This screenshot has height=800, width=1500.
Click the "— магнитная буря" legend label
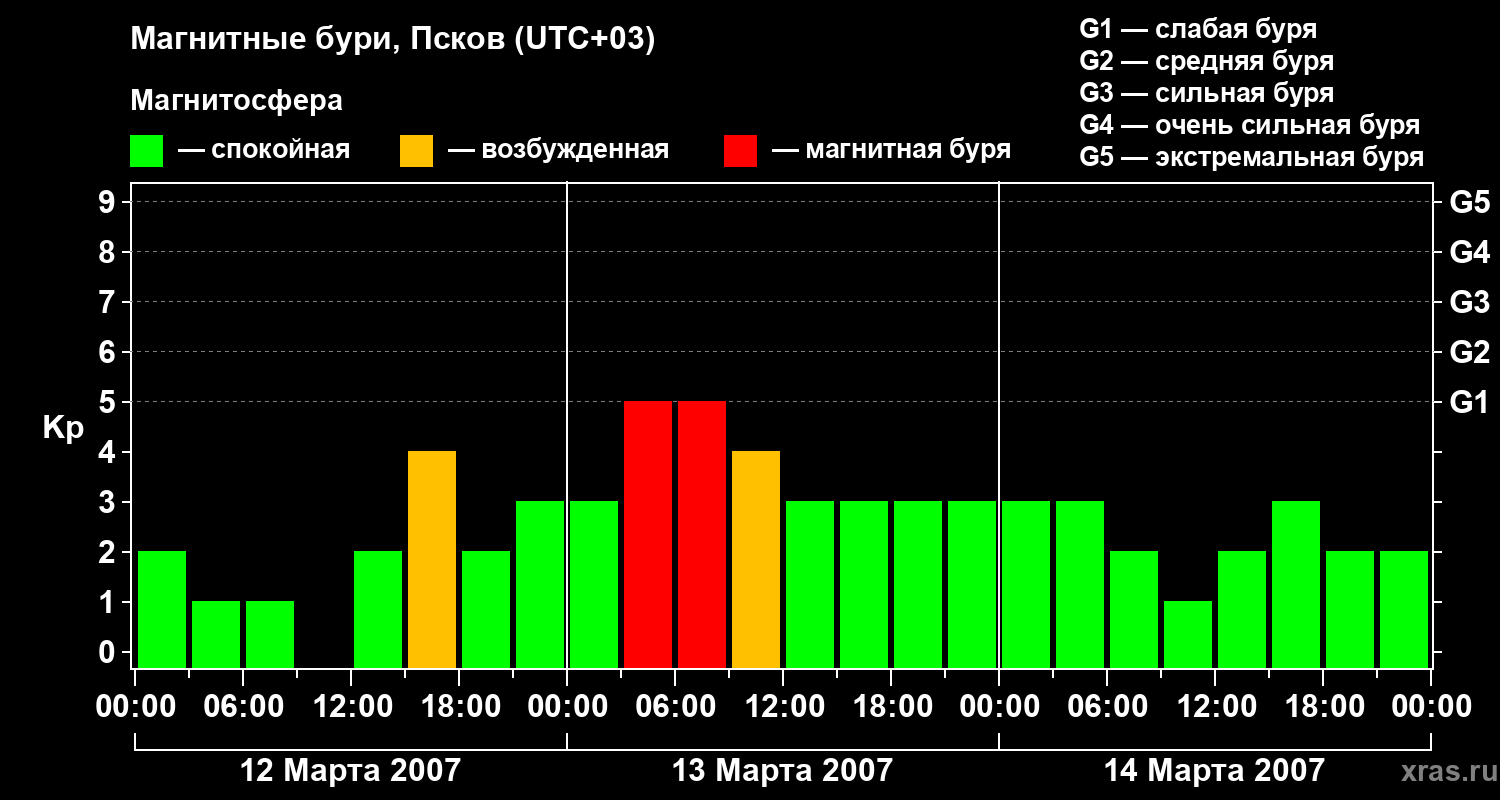click(x=892, y=150)
